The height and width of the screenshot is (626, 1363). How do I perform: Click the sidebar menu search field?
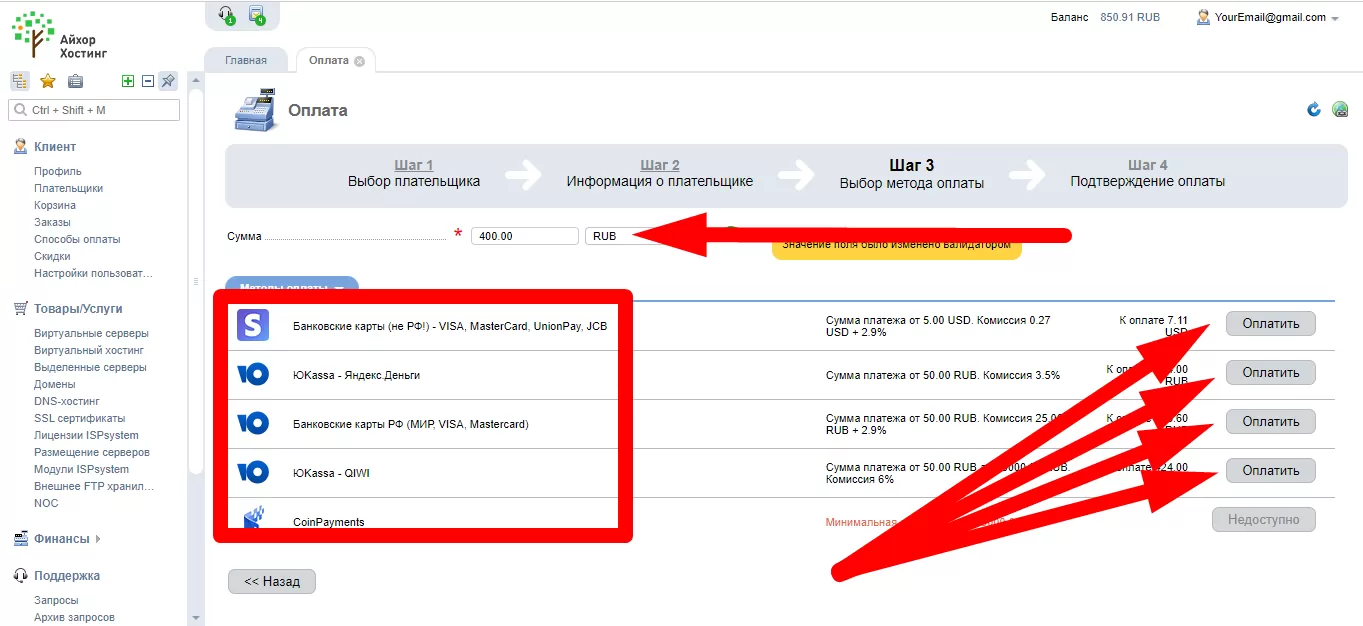coord(94,110)
